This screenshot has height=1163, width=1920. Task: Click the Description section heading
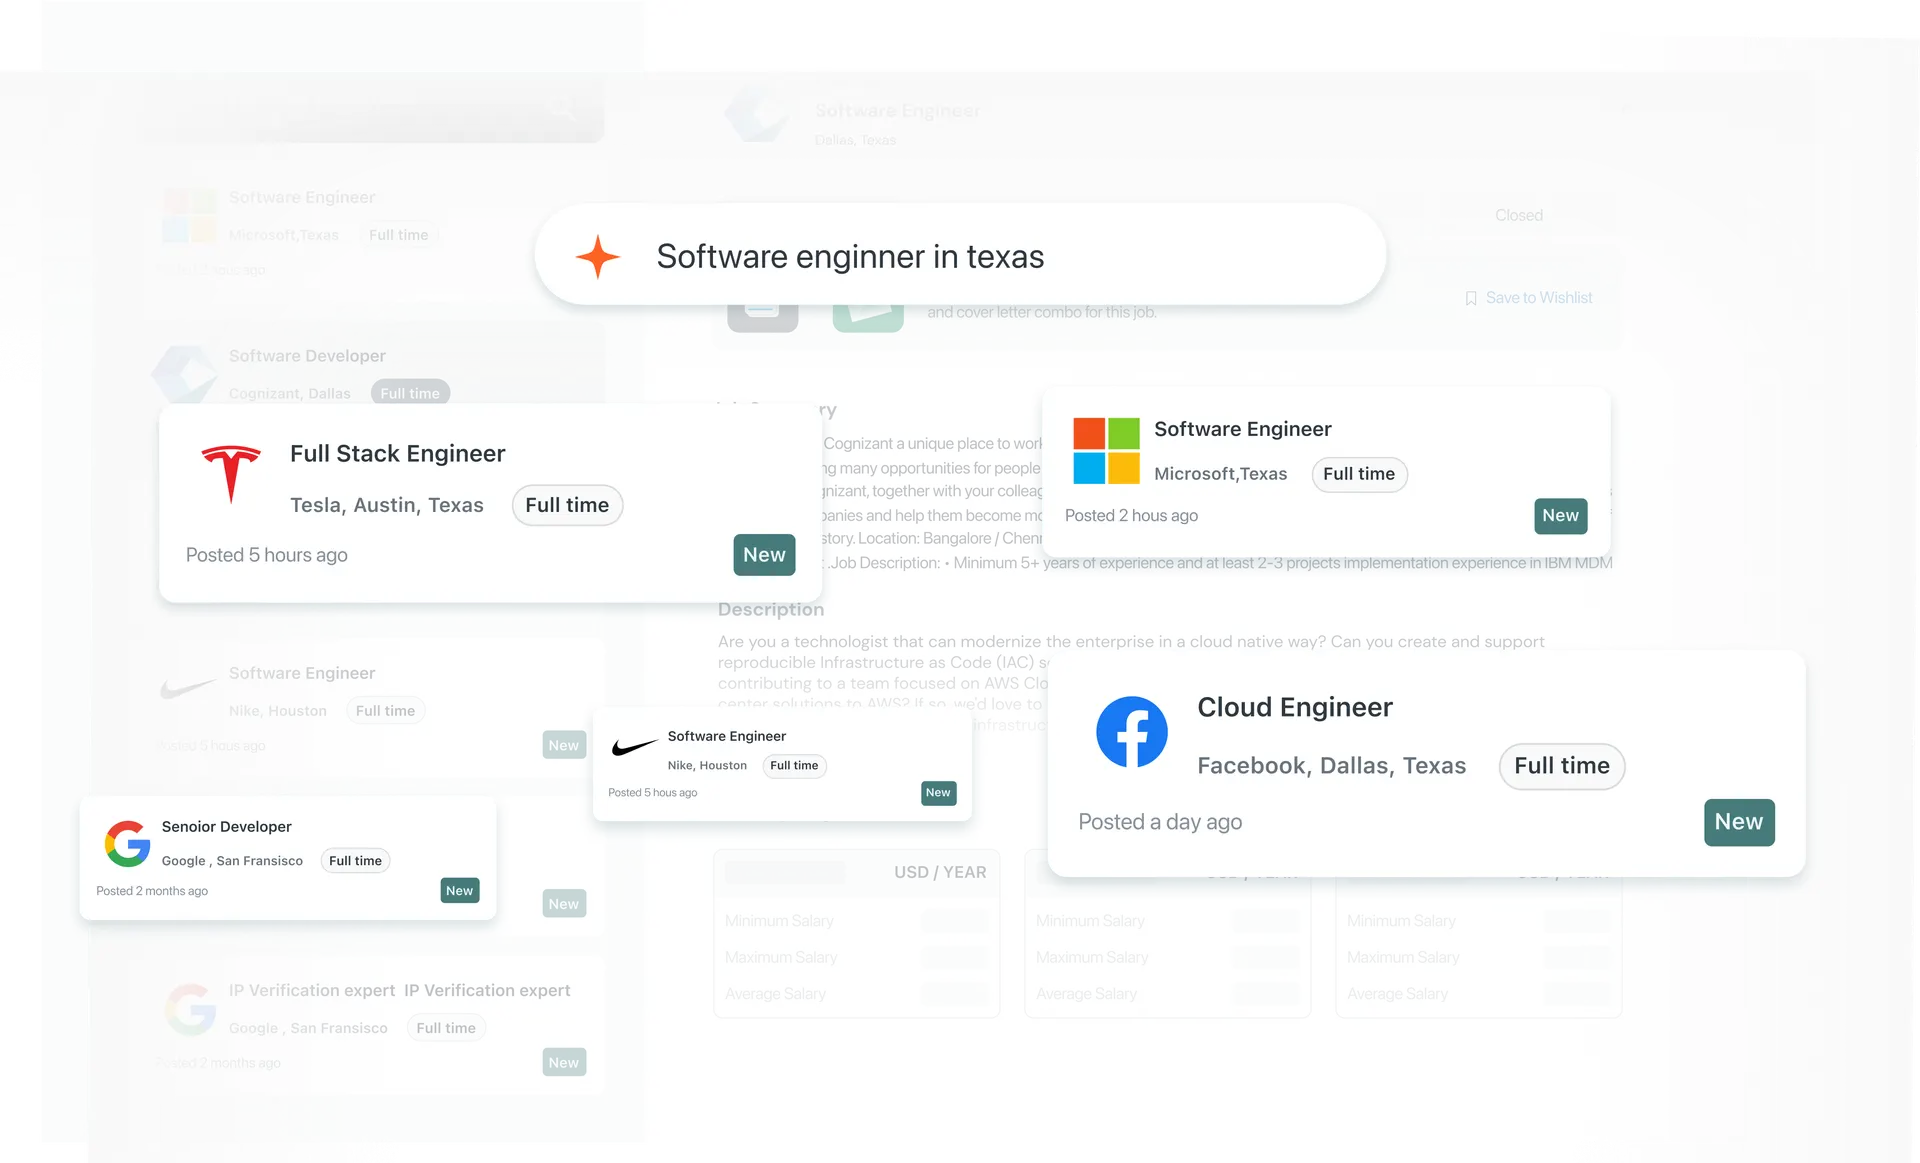(x=771, y=610)
